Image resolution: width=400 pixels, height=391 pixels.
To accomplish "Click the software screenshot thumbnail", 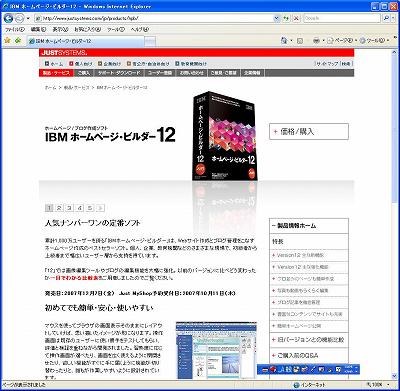I will click(216, 350).
